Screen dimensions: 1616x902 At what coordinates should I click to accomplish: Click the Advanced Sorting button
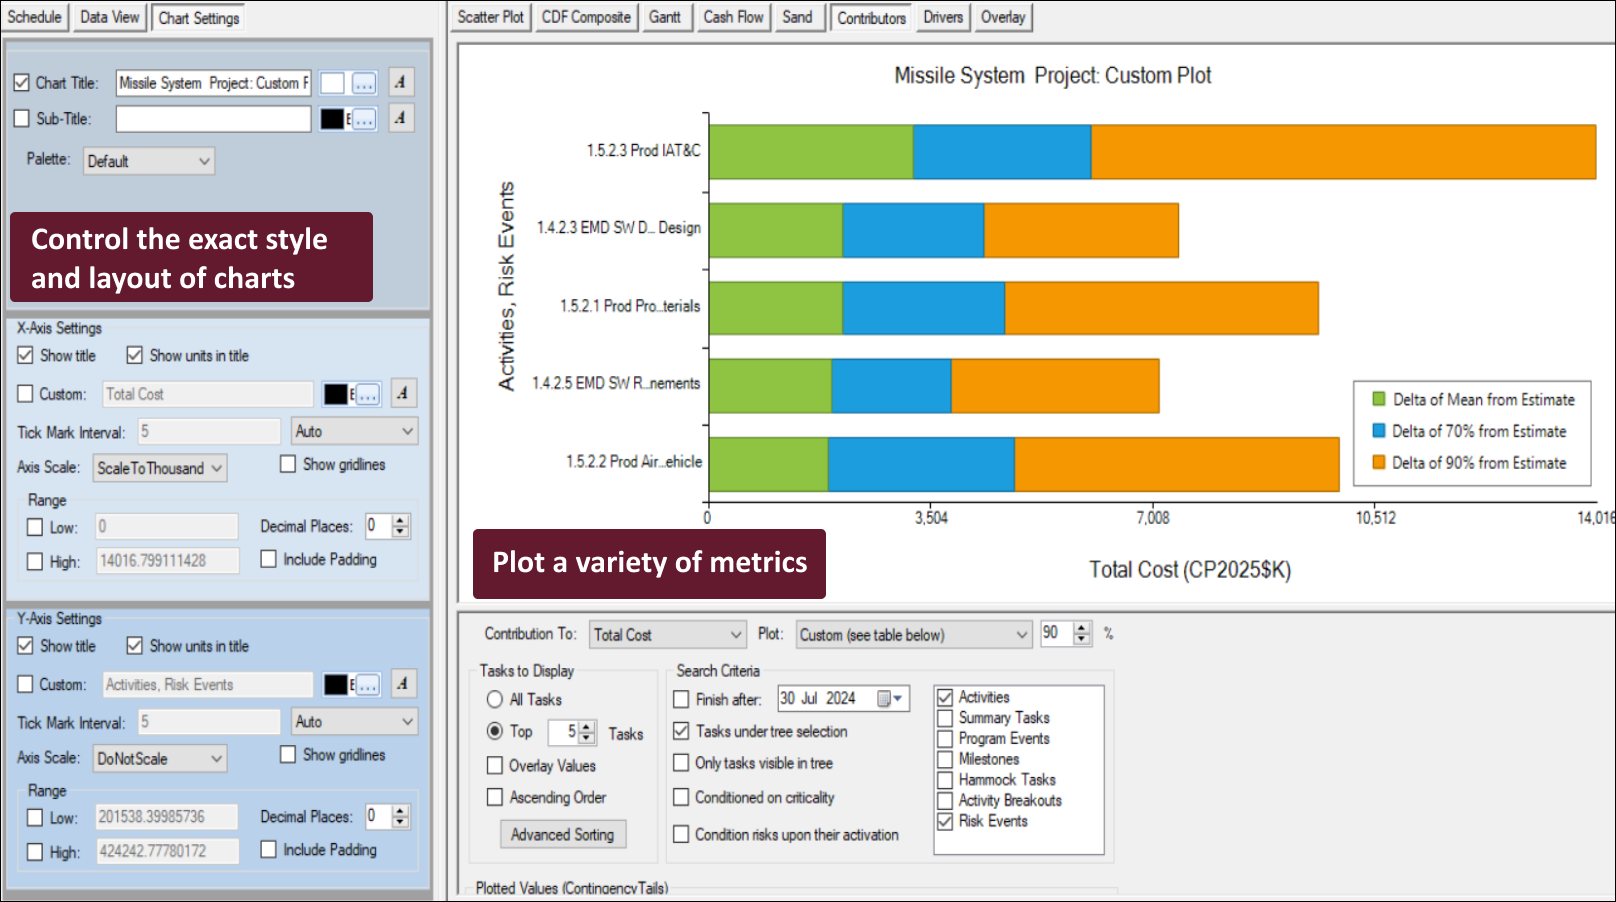tap(563, 833)
